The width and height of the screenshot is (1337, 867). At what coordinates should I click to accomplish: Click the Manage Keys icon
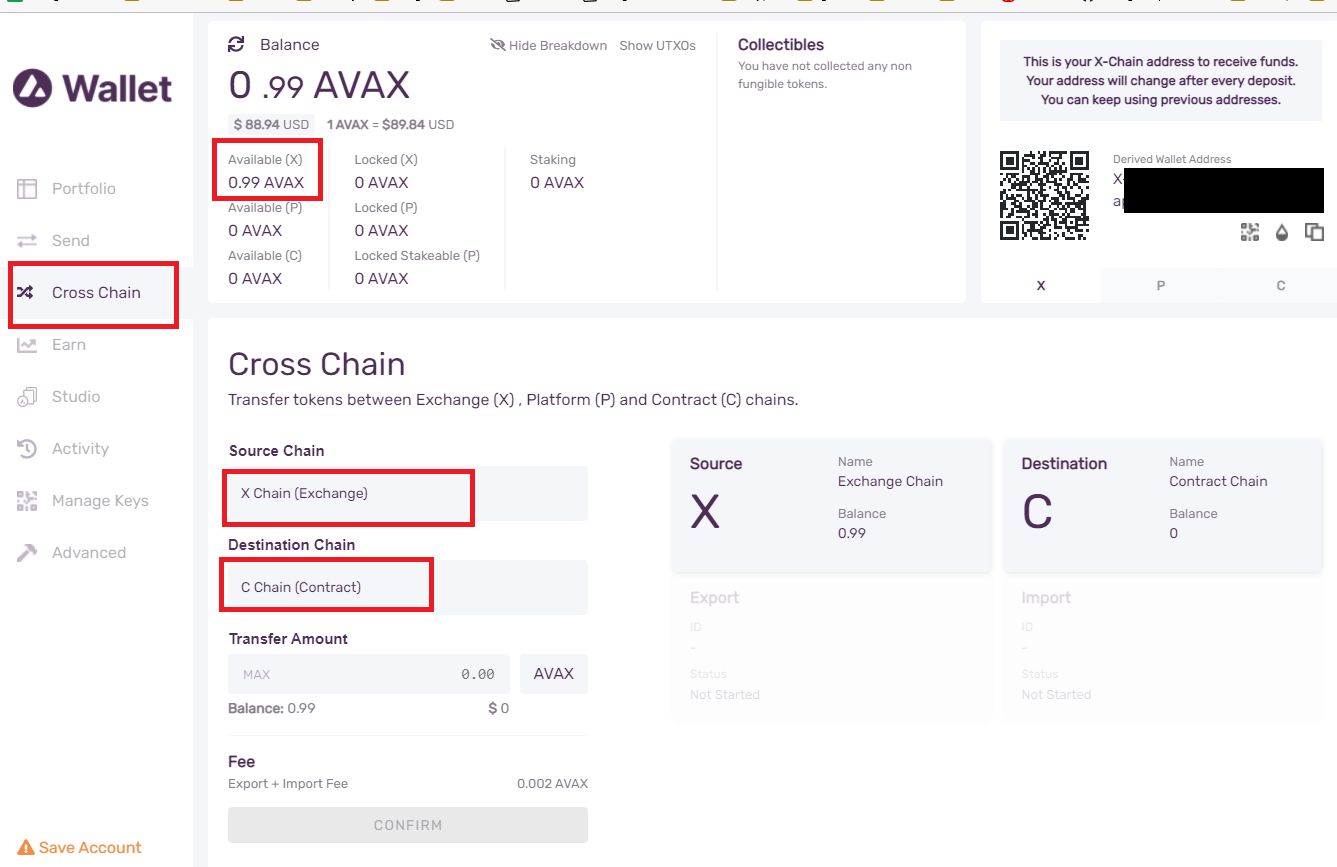(27, 500)
